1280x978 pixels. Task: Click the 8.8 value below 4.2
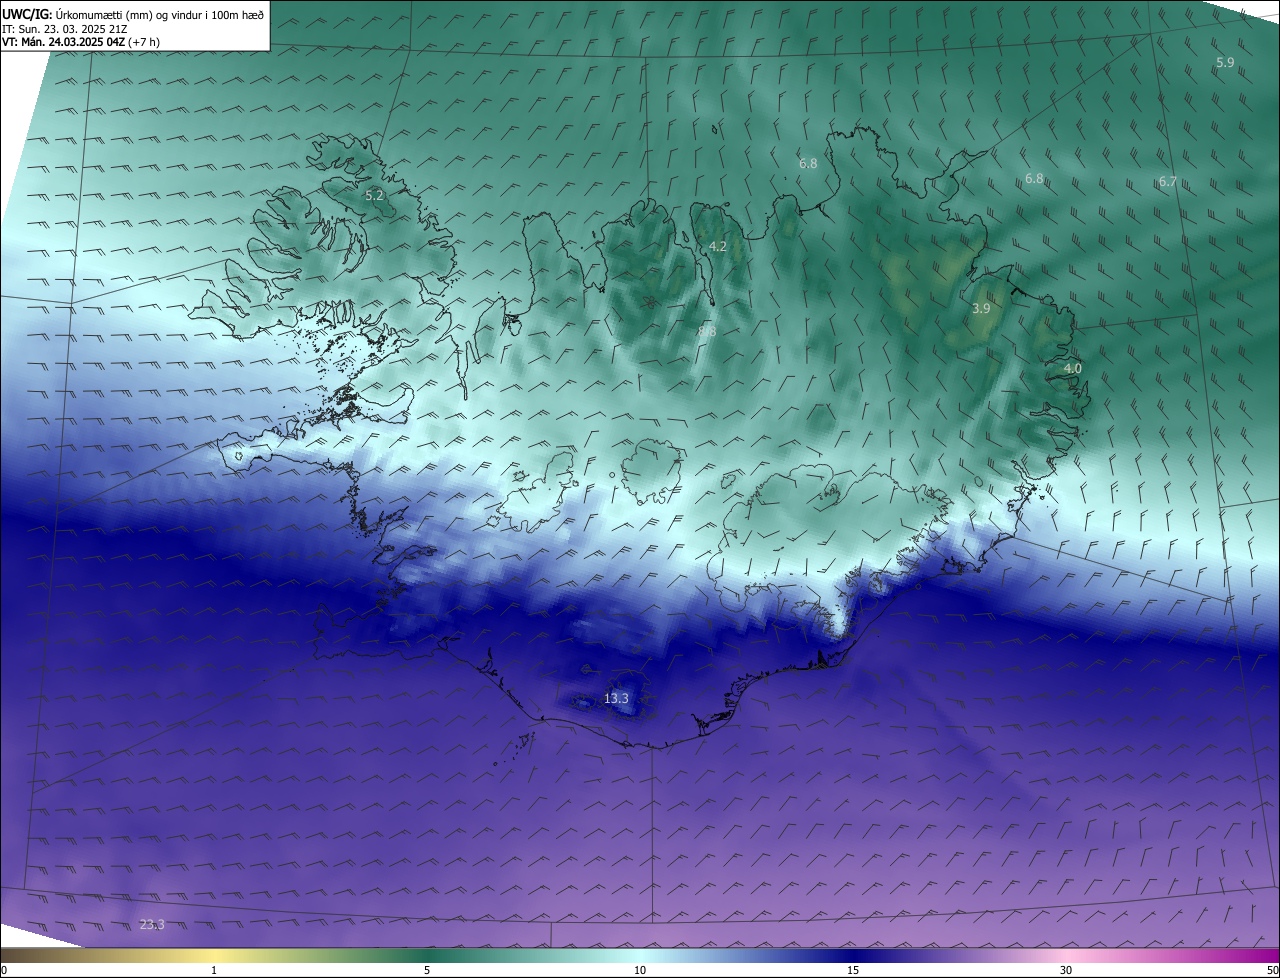(707, 331)
